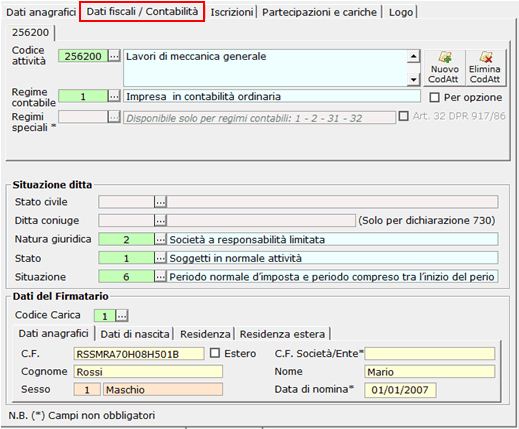Open lookup button next to Regime contabile
519x429 pixels.
[x=114, y=96]
